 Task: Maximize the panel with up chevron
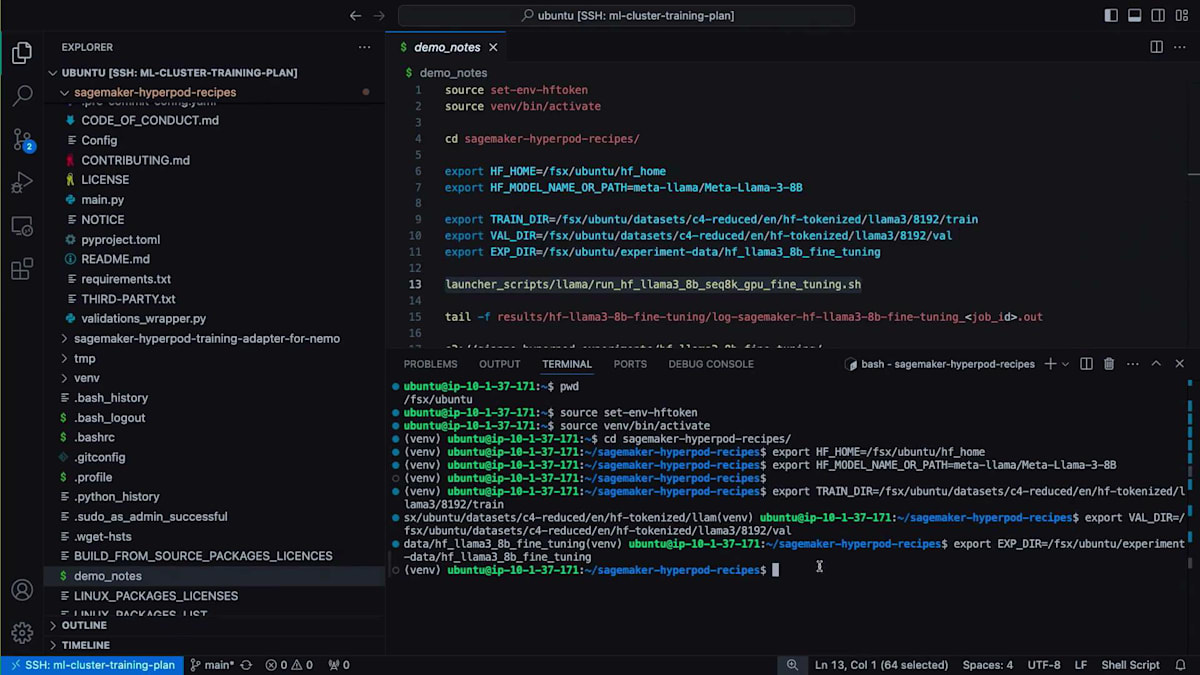(x=1156, y=364)
